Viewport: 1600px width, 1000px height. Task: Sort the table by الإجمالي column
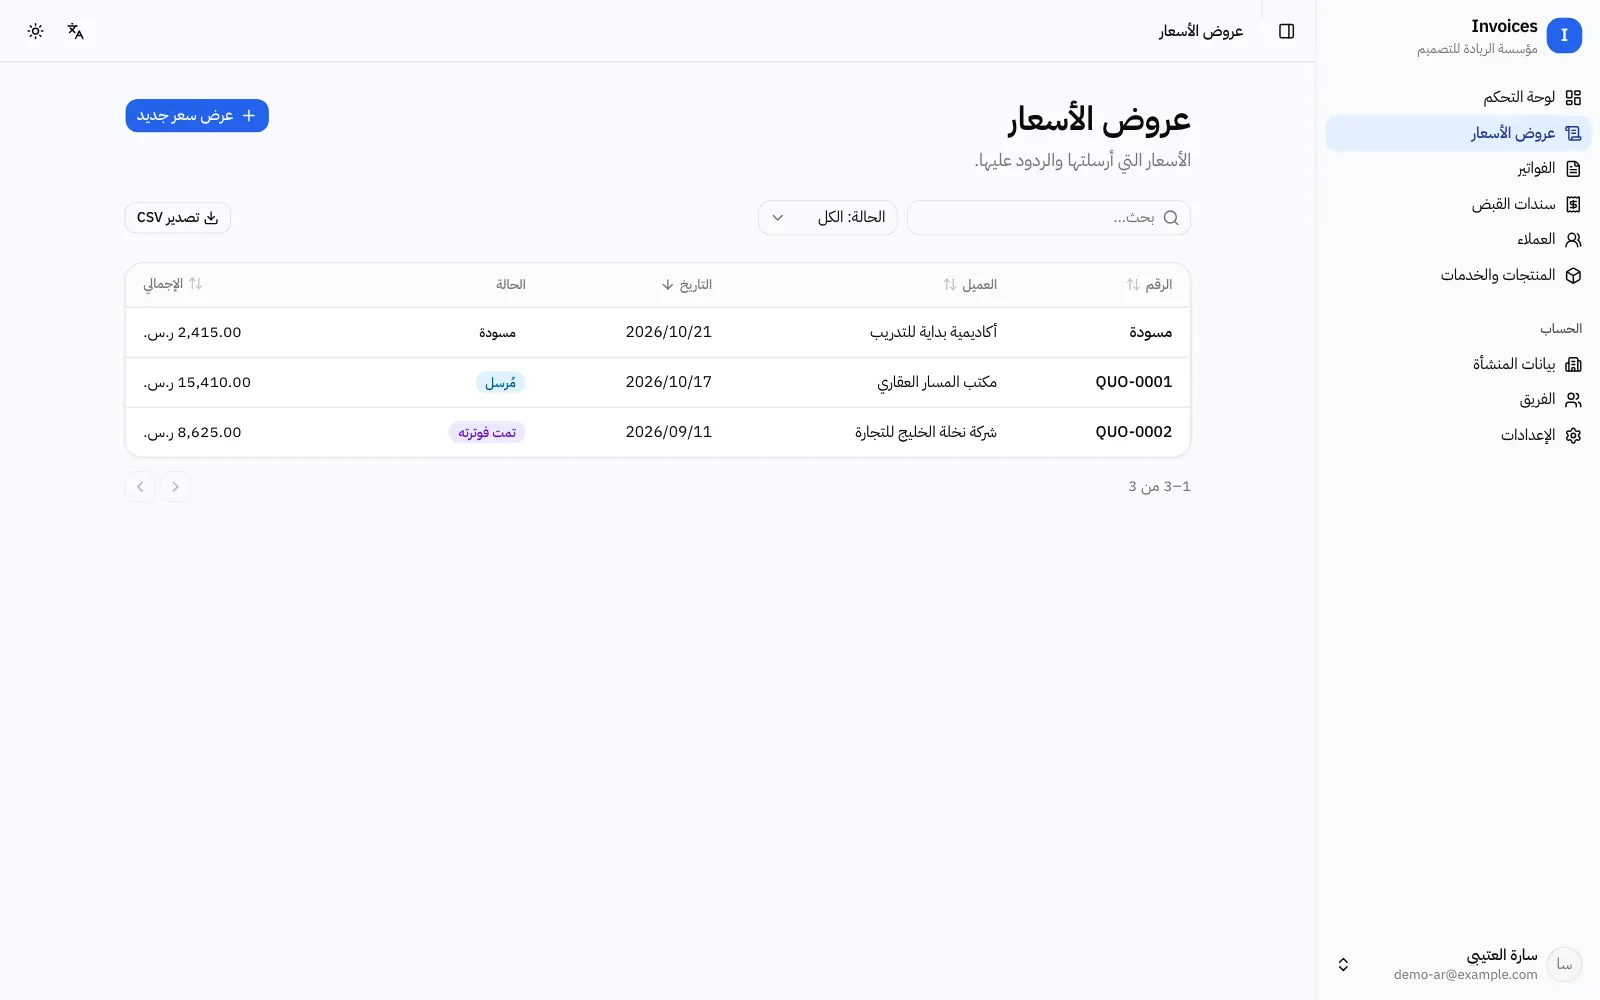coord(173,284)
